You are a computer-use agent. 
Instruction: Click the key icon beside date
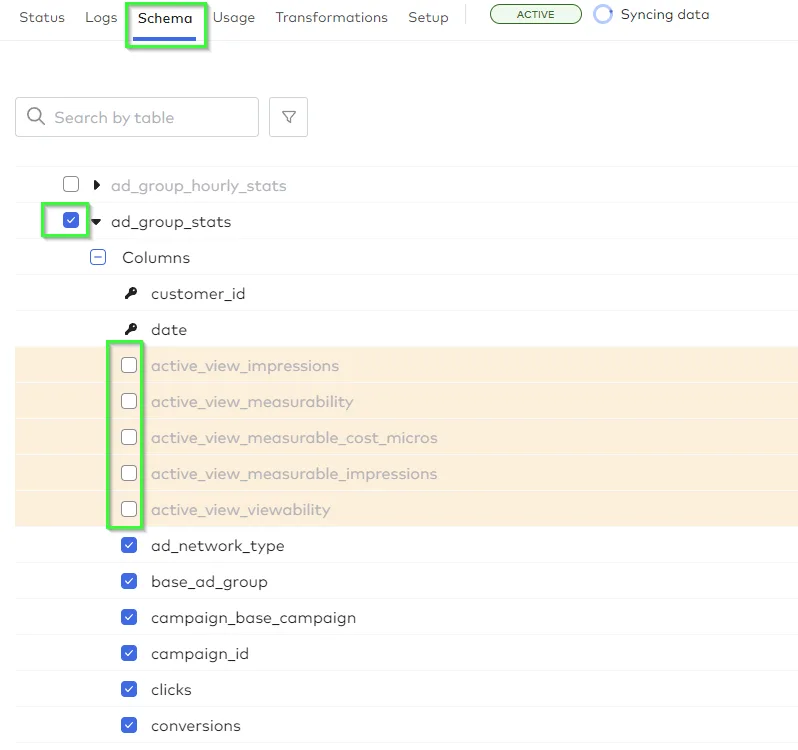click(x=130, y=330)
